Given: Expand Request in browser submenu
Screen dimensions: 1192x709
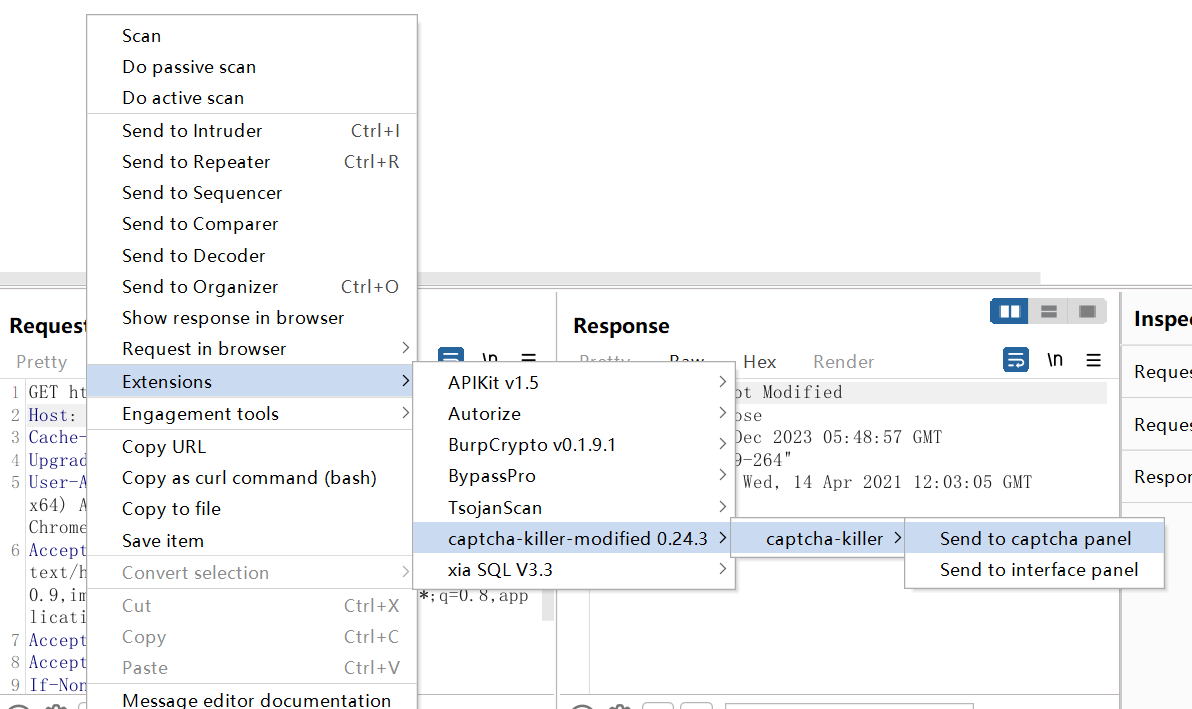Looking at the screenshot, I should 252,349.
